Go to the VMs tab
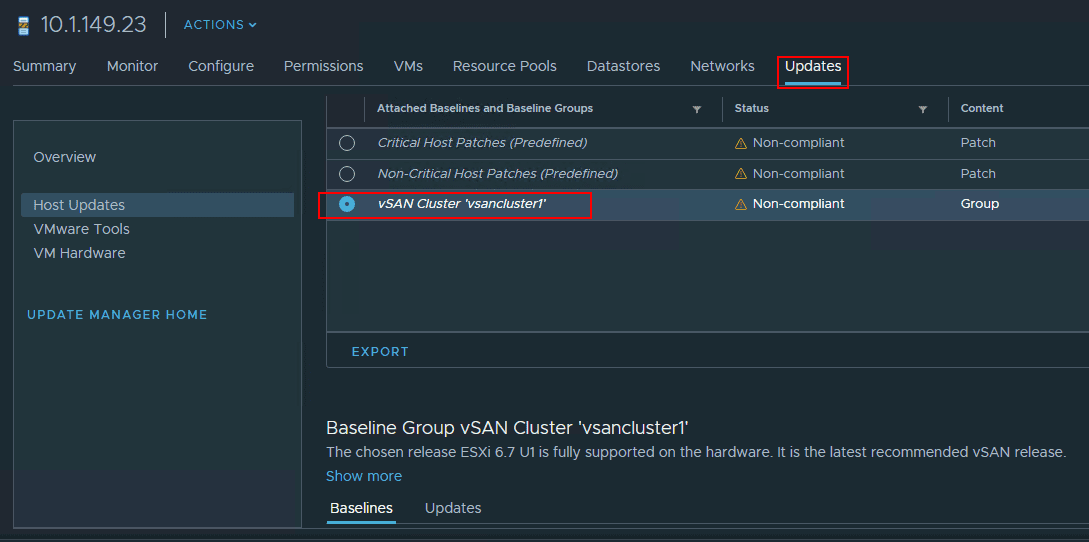The height and width of the screenshot is (542, 1089). click(408, 66)
